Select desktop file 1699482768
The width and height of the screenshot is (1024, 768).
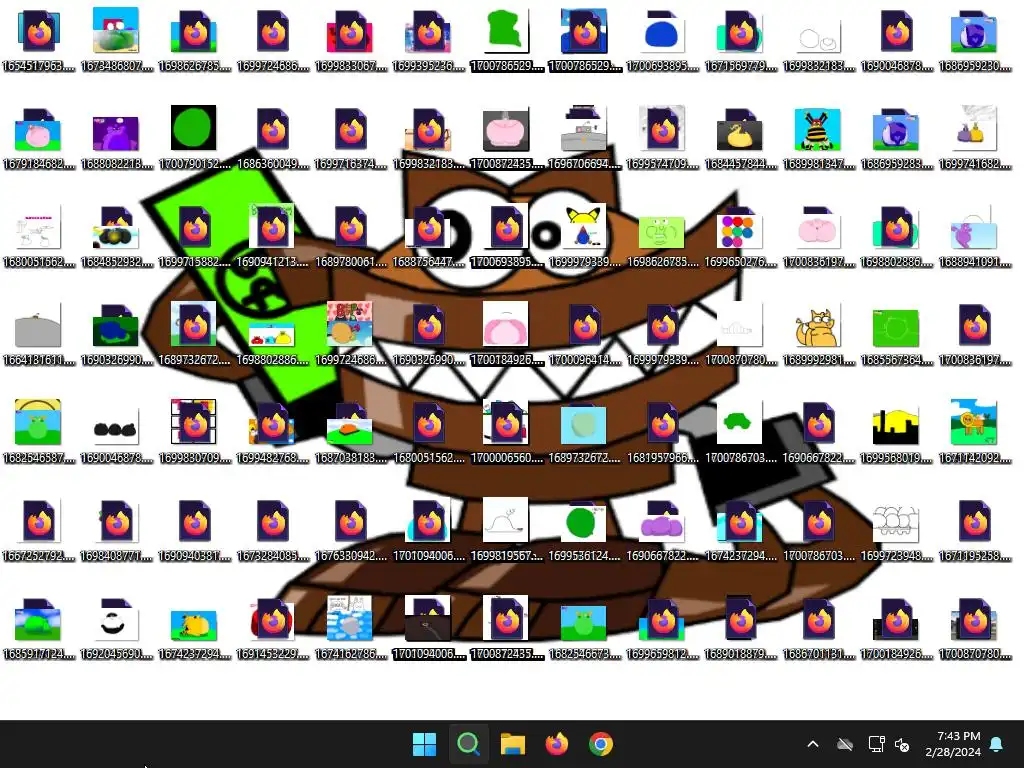point(272,431)
